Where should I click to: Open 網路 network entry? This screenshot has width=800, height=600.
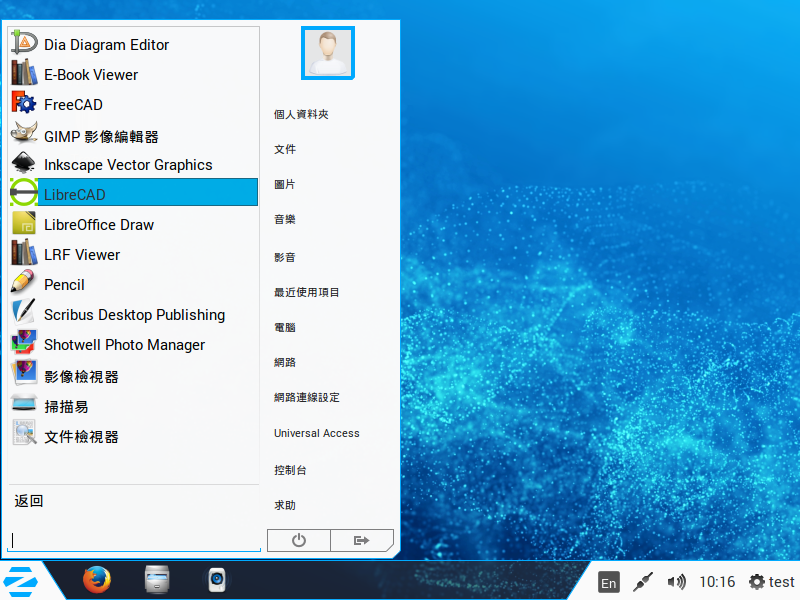click(x=285, y=363)
